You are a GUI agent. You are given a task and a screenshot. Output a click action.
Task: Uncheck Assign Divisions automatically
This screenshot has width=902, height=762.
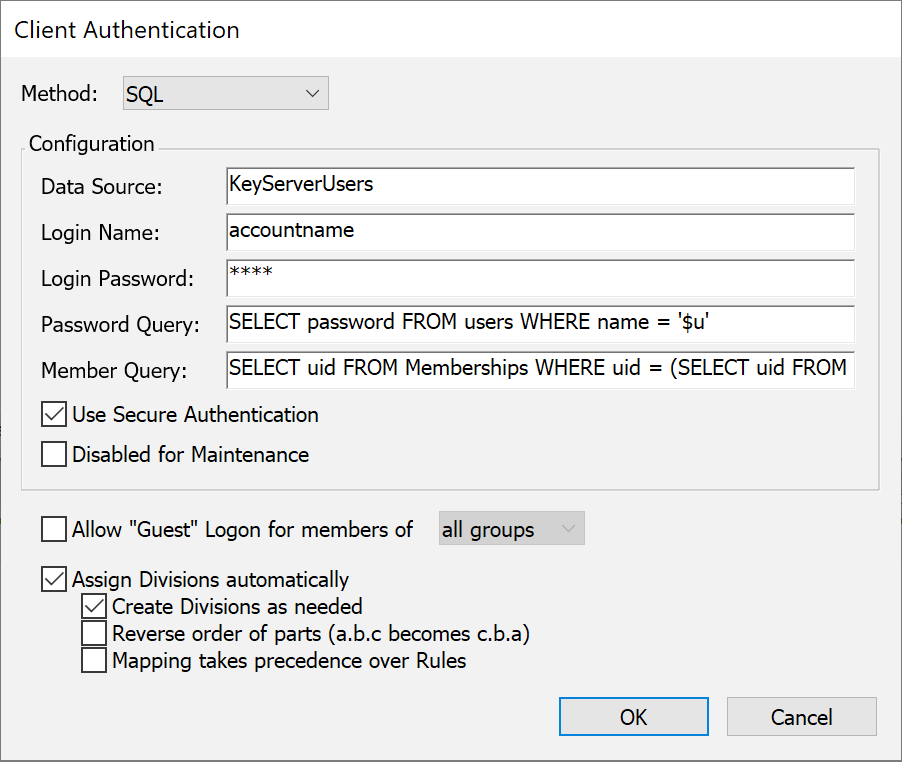click(54, 579)
